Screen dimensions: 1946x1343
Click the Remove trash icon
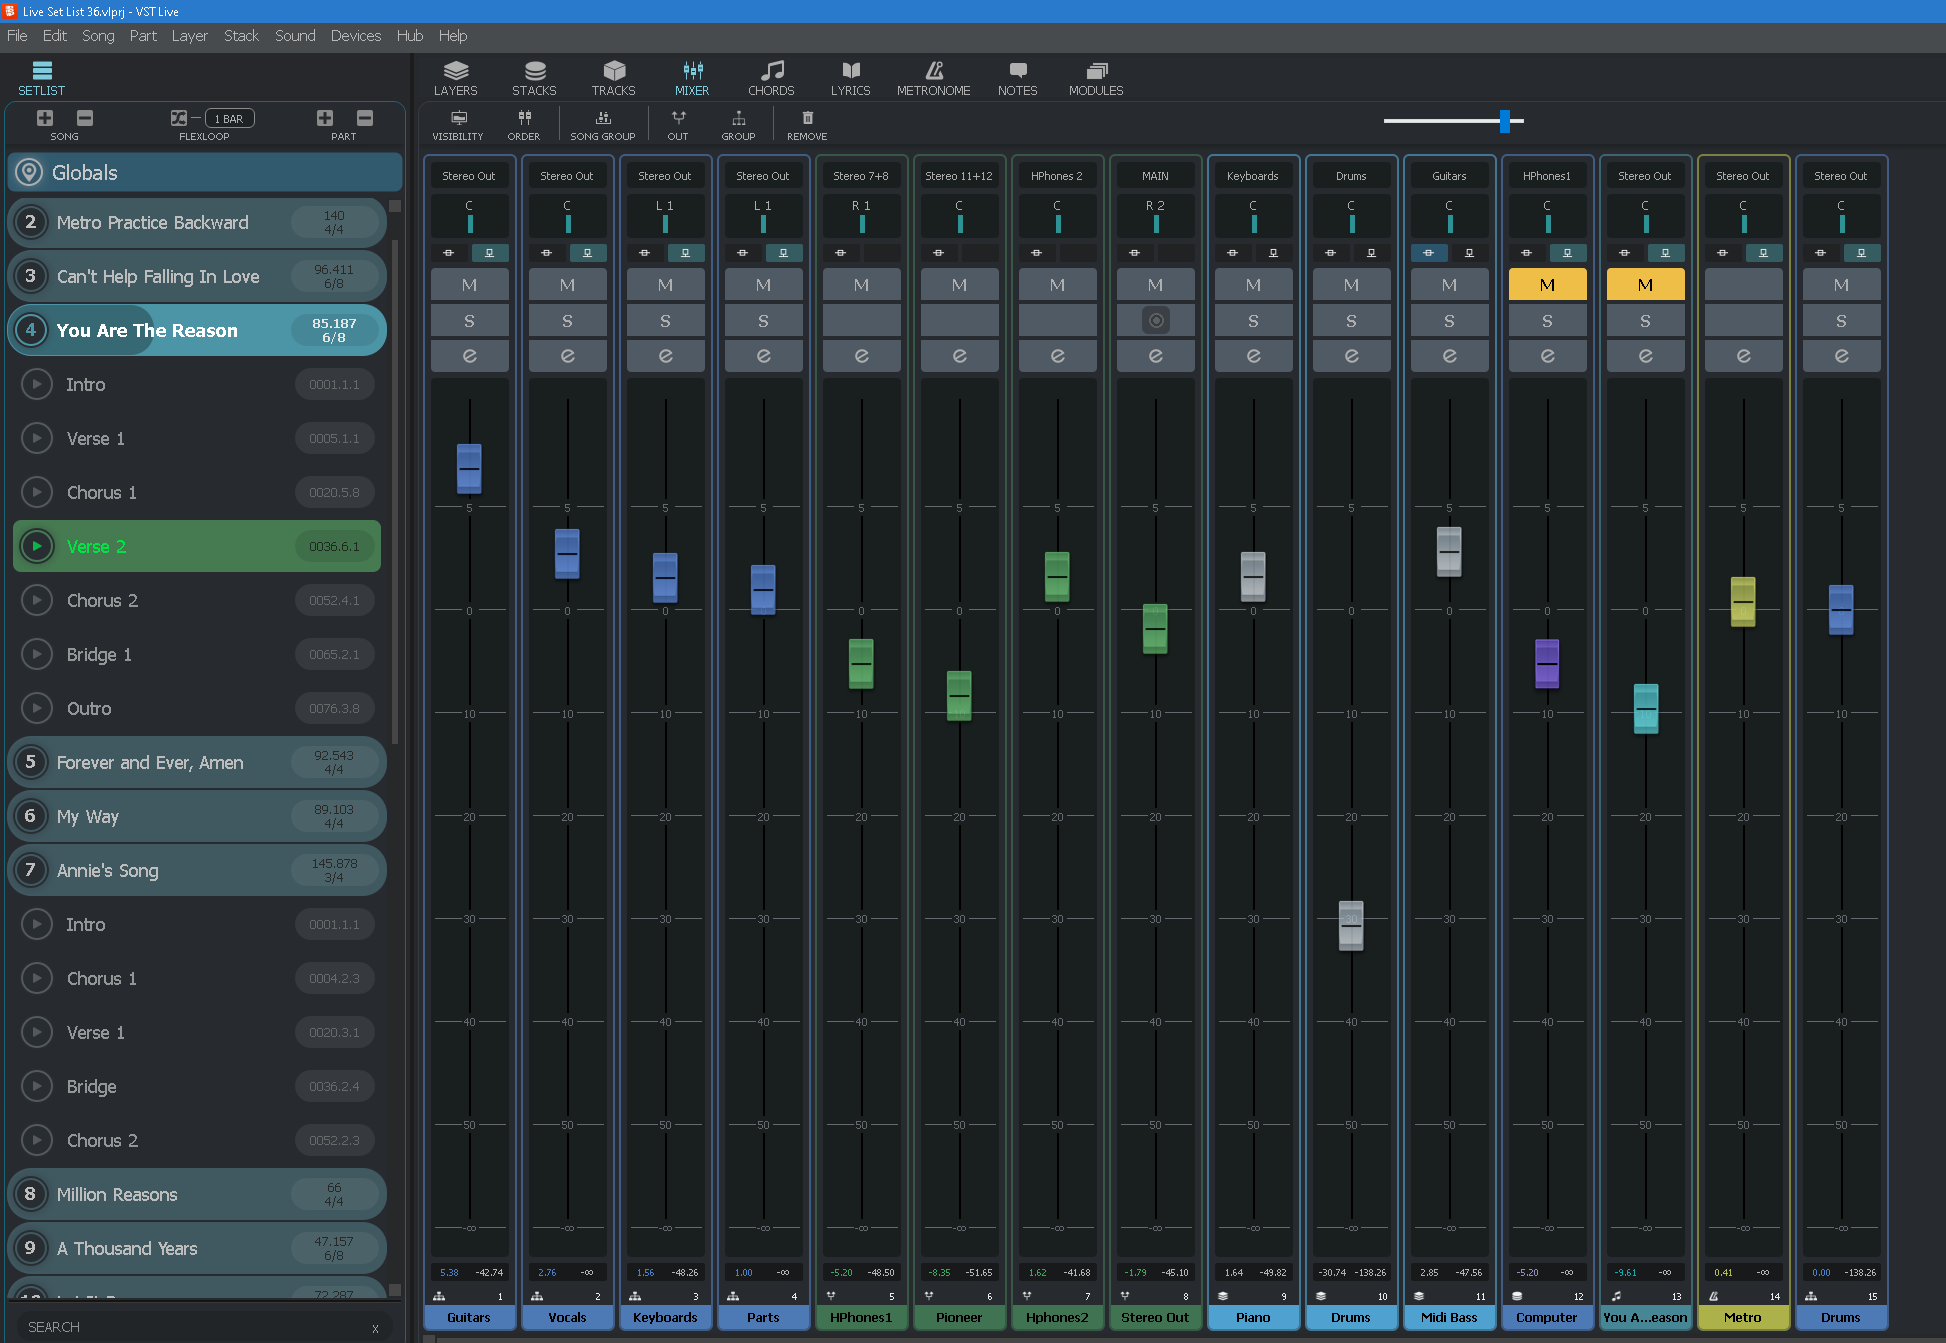[807, 118]
